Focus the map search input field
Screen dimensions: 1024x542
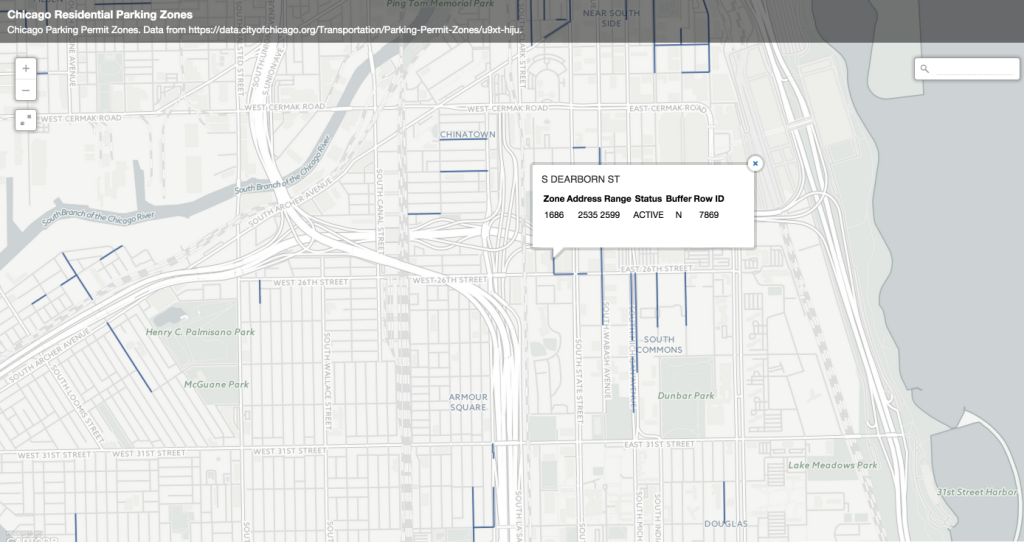[x=974, y=69]
